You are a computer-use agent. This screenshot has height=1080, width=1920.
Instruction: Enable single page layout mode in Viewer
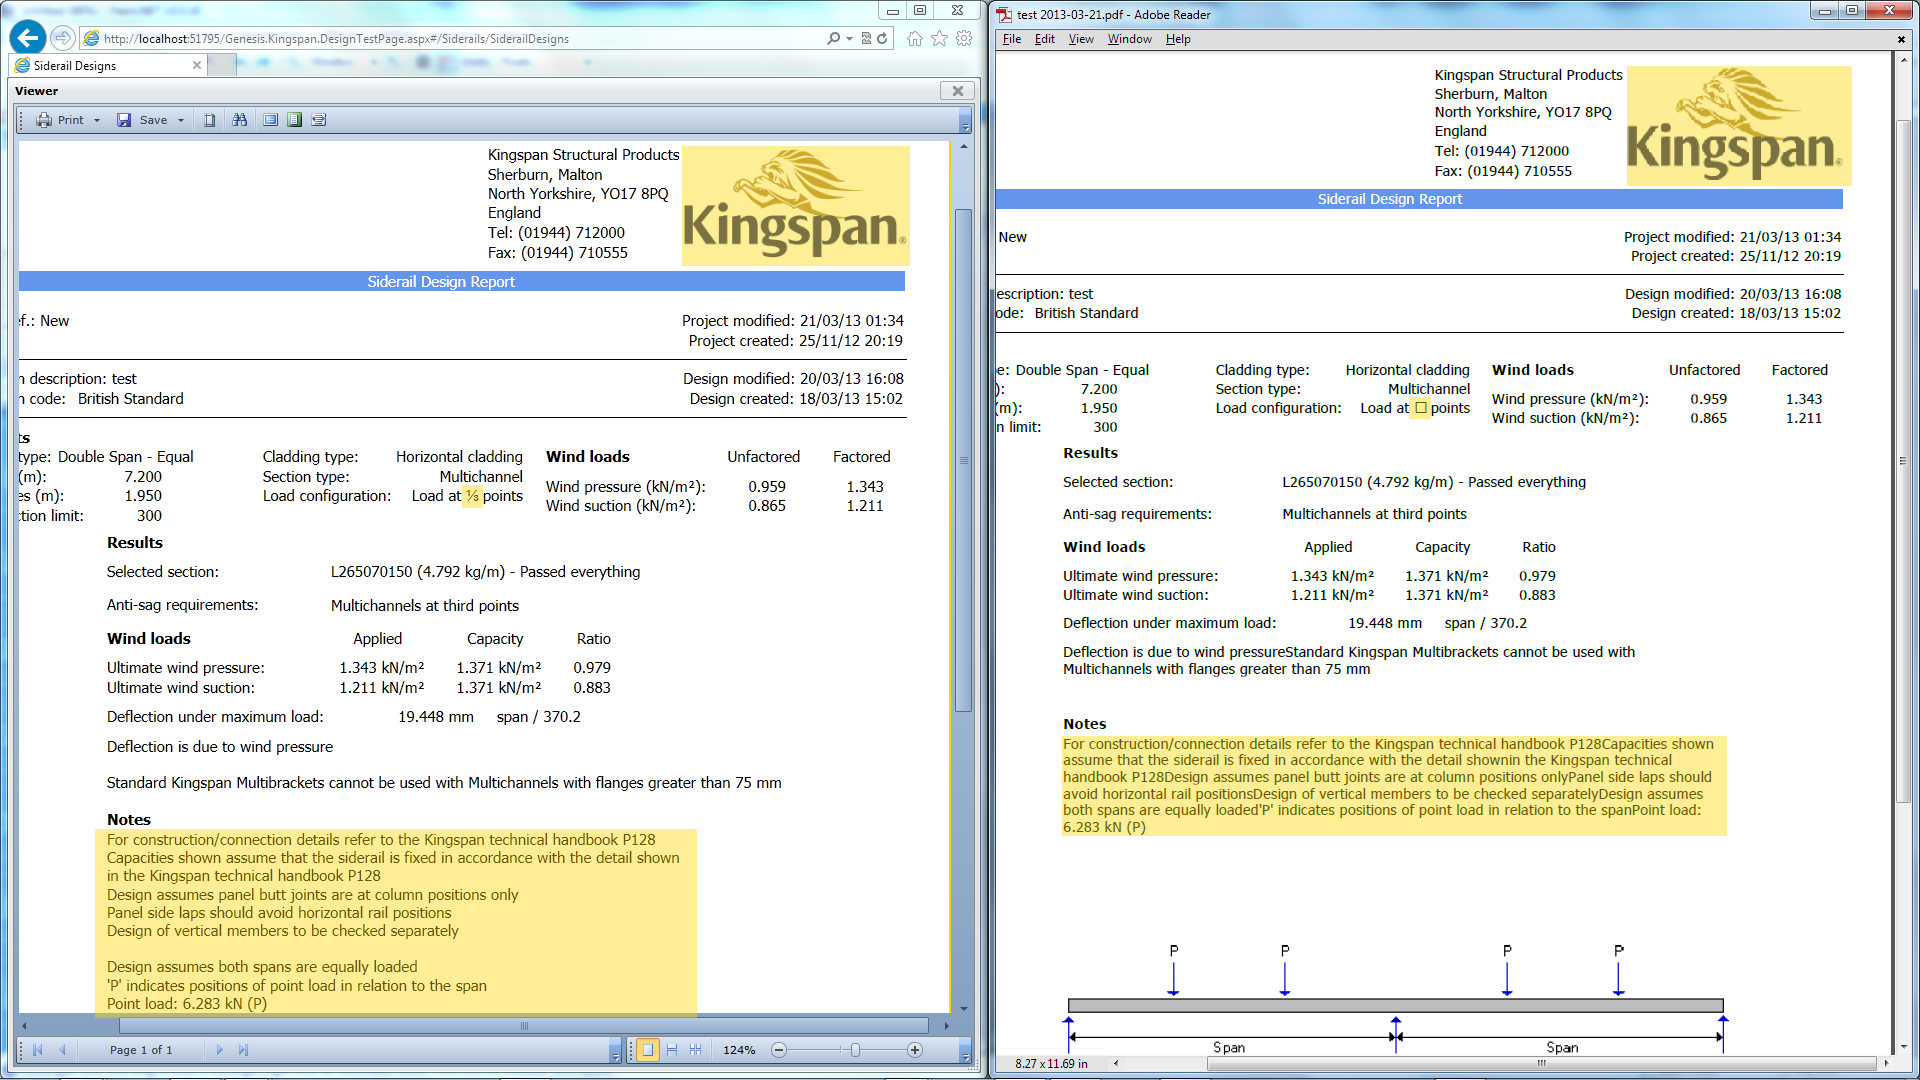[648, 1050]
